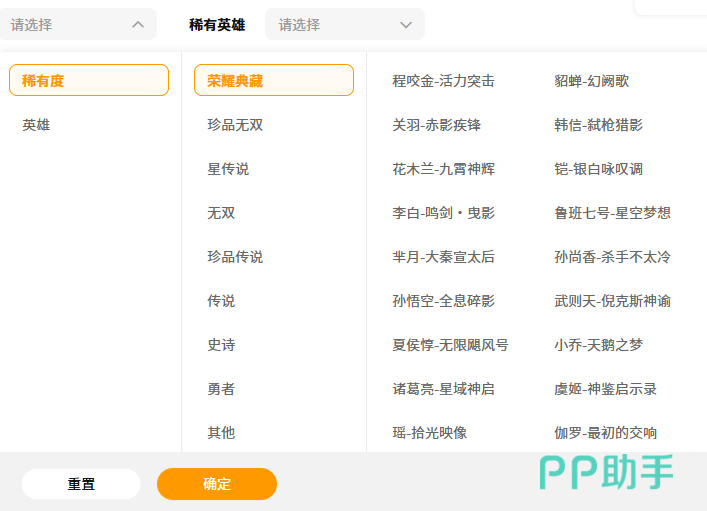Choose the 珍品无双 rarity option

pyautogui.click(x=235, y=125)
